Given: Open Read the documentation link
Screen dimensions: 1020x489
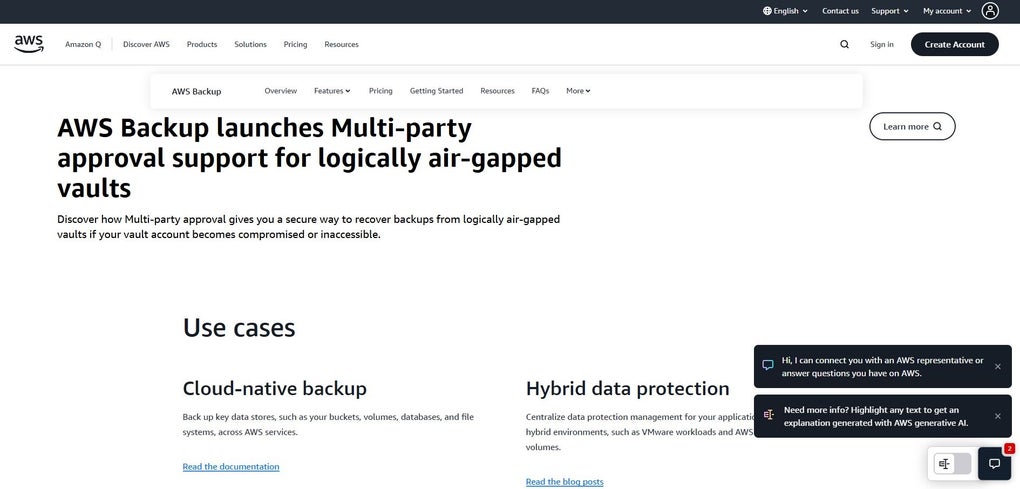Looking at the screenshot, I should (231, 467).
